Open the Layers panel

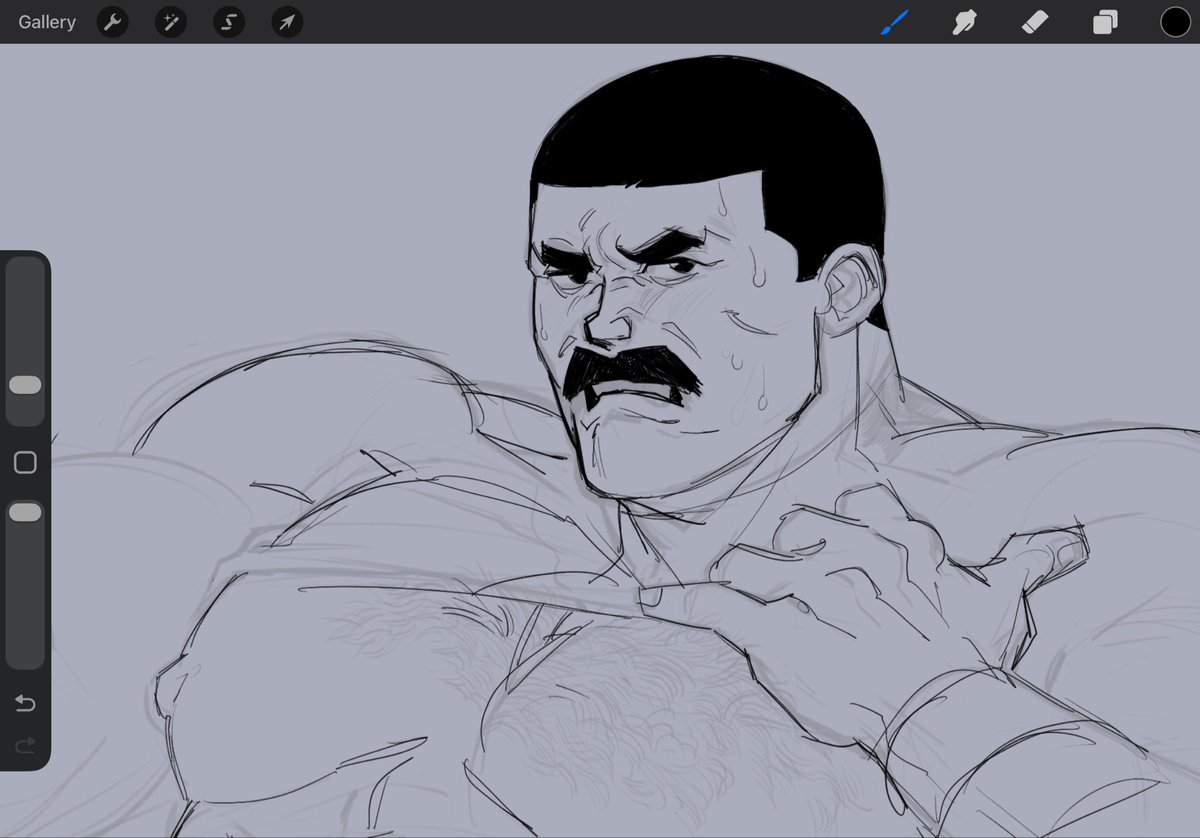coord(1105,22)
